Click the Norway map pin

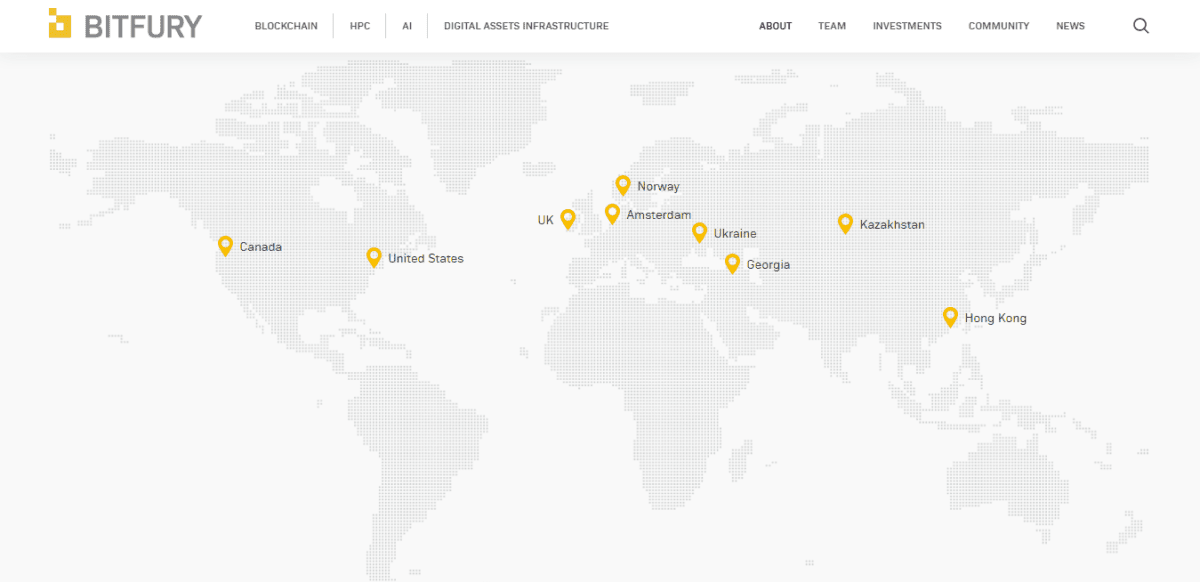pos(623,185)
